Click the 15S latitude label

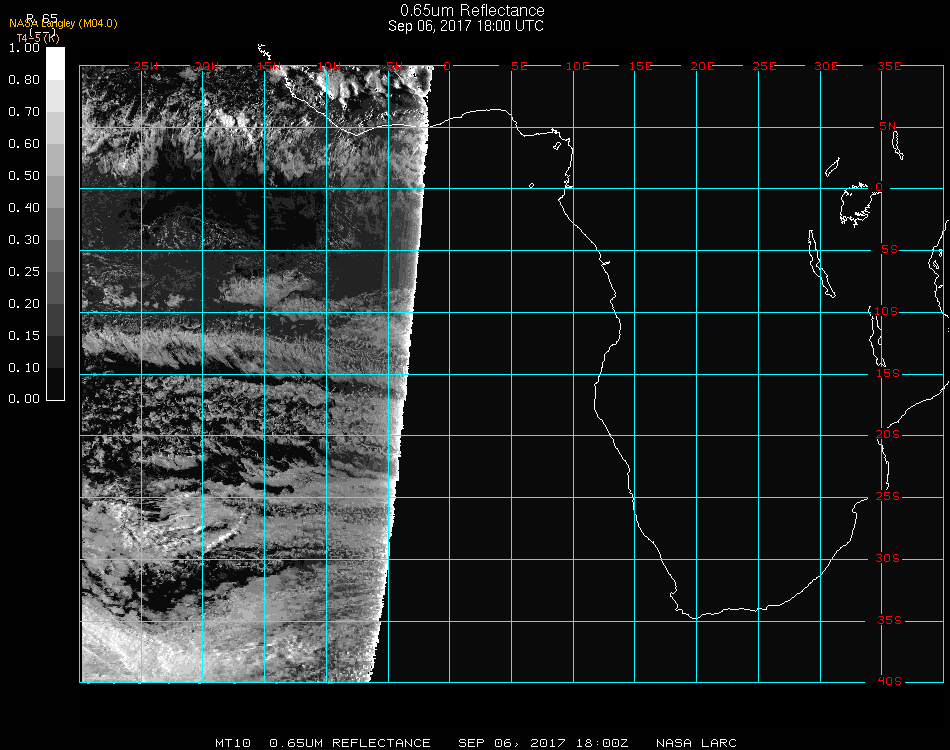(x=888, y=373)
